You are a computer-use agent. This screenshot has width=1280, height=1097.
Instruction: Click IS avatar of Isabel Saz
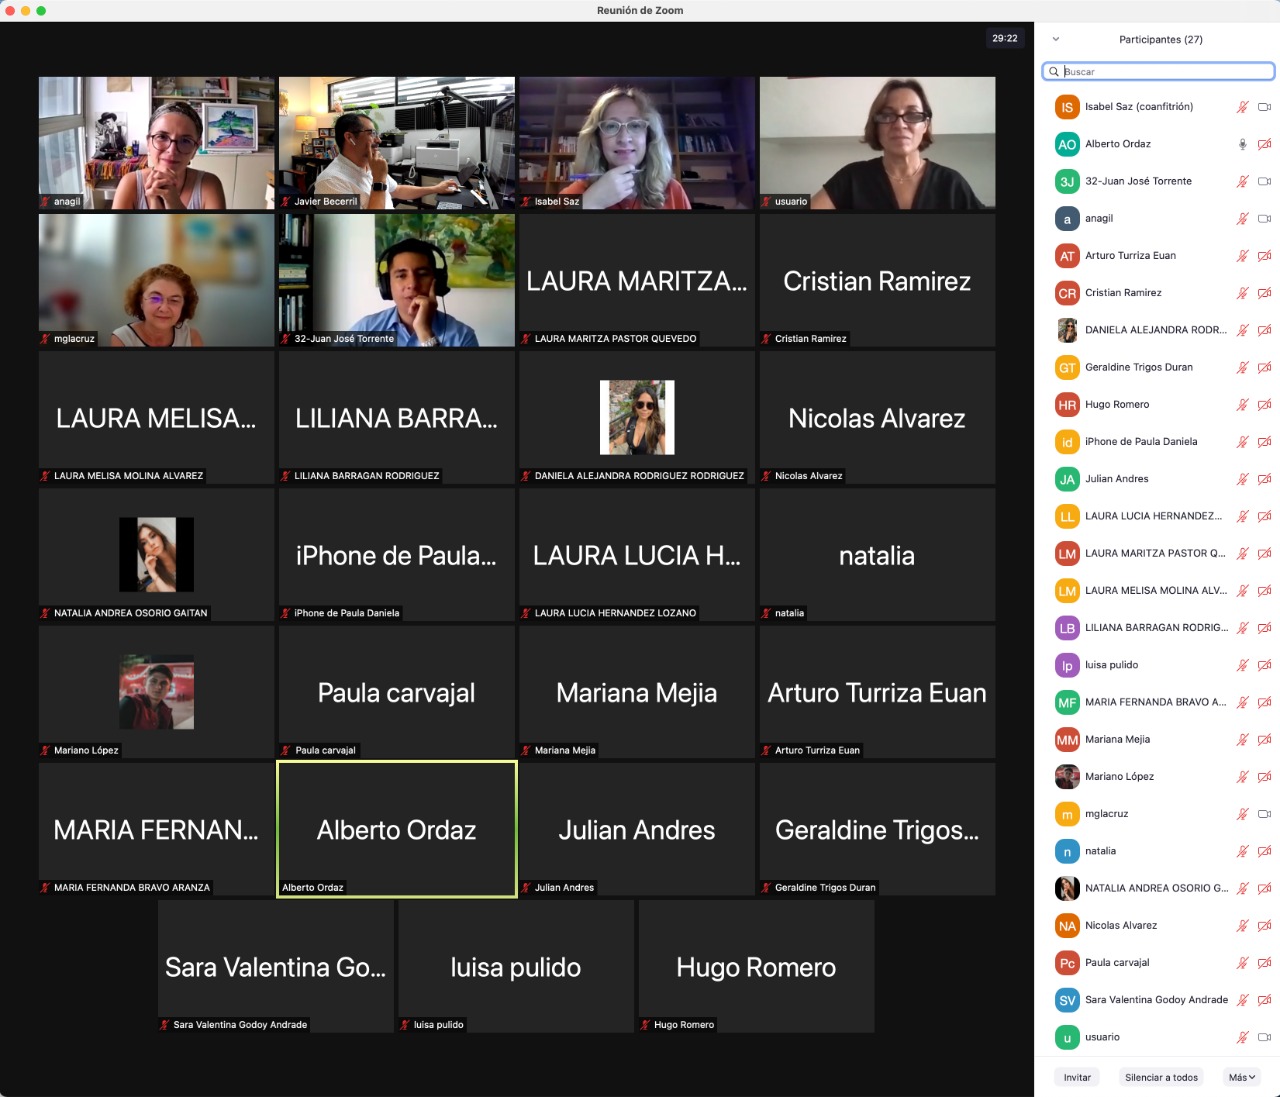click(1067, 107)
